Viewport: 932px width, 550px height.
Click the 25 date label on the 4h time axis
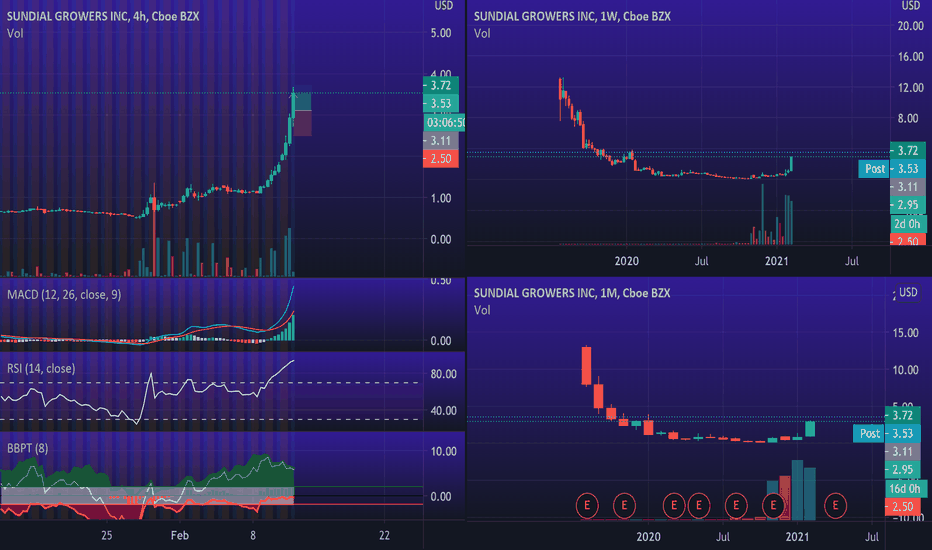click(x=106, y=535)
